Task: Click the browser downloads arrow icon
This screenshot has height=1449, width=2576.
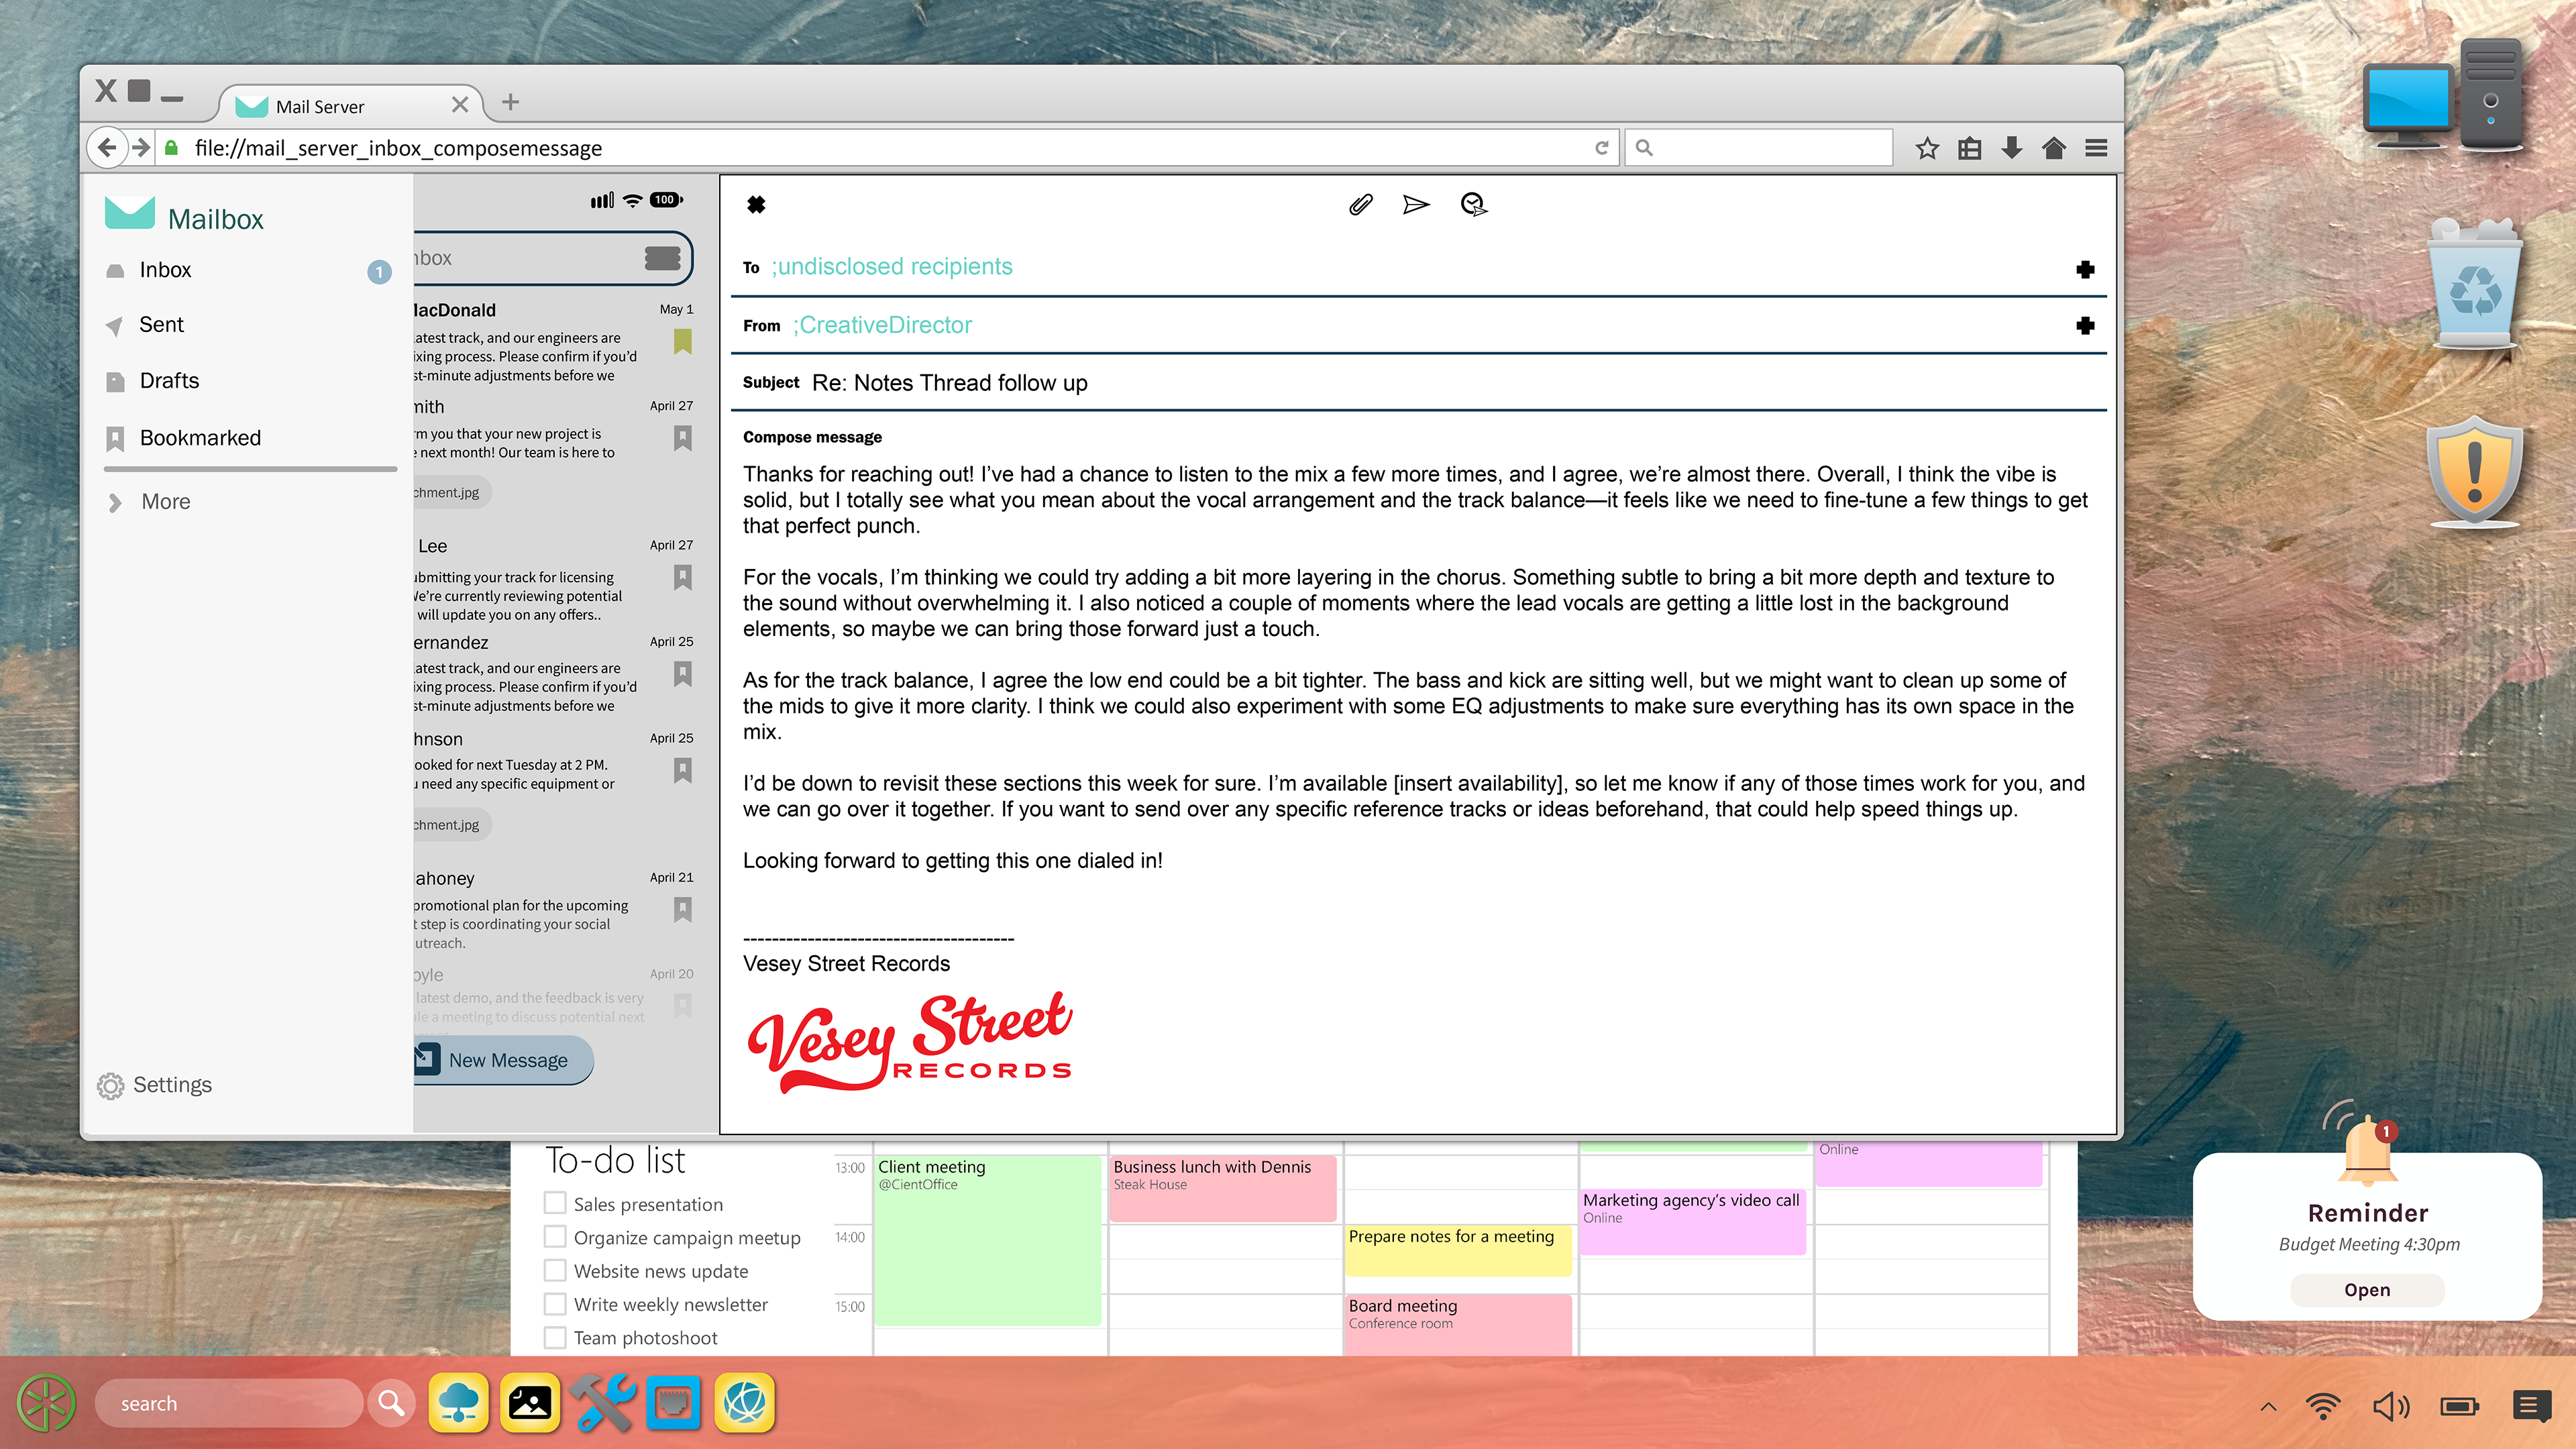Action: click(x=2012, y=148)
